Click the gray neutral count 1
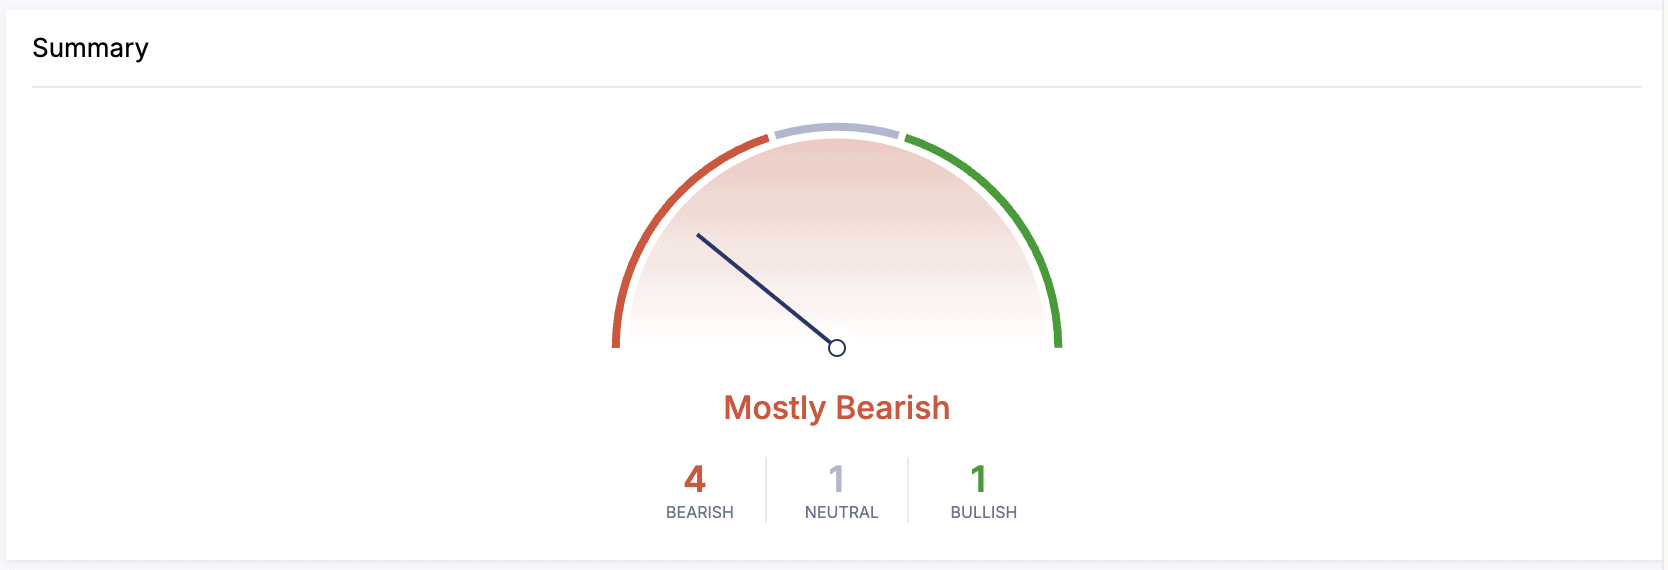 (837, 479)
